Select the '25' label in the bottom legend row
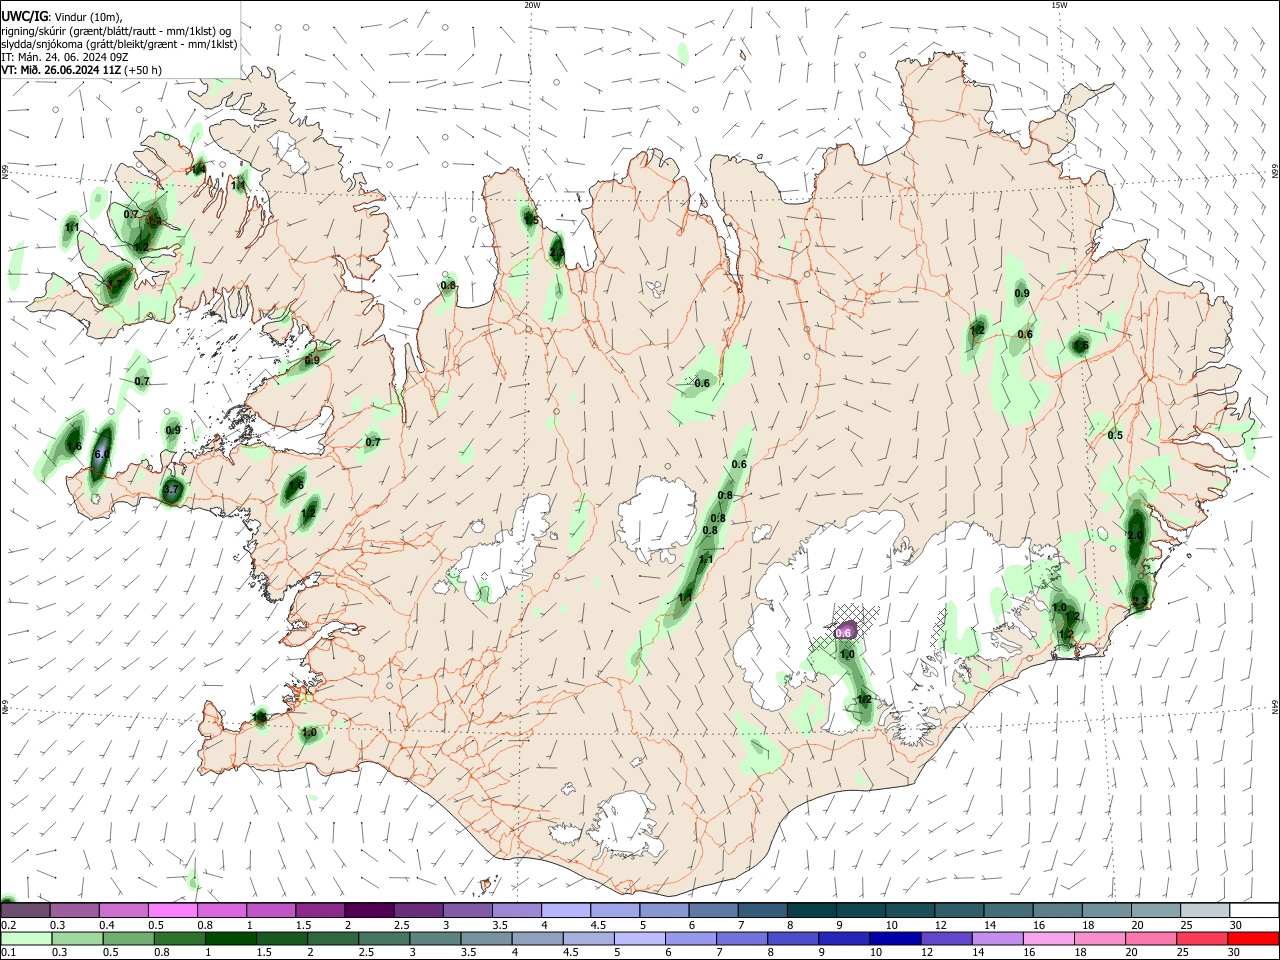1280x960 pixels. click(x=1183, y=954)
